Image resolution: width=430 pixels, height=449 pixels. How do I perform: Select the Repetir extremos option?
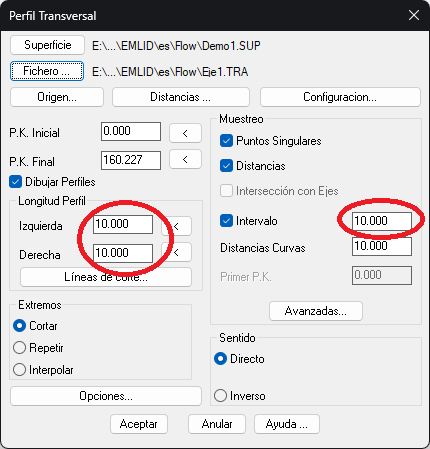(x=19, y=348)
